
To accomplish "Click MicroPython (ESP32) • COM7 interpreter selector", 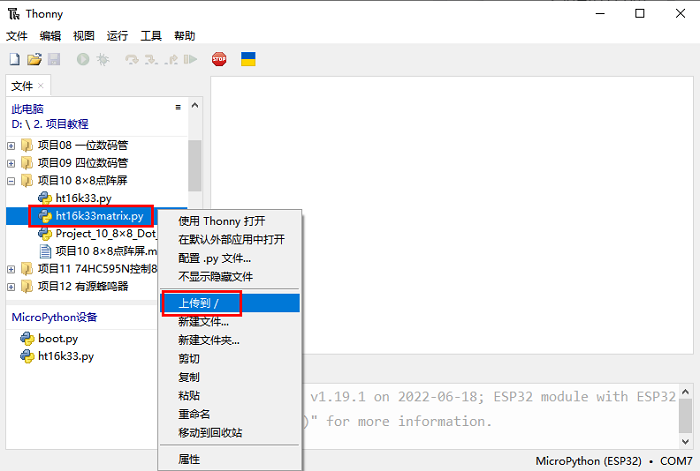I will coord(614,461).
